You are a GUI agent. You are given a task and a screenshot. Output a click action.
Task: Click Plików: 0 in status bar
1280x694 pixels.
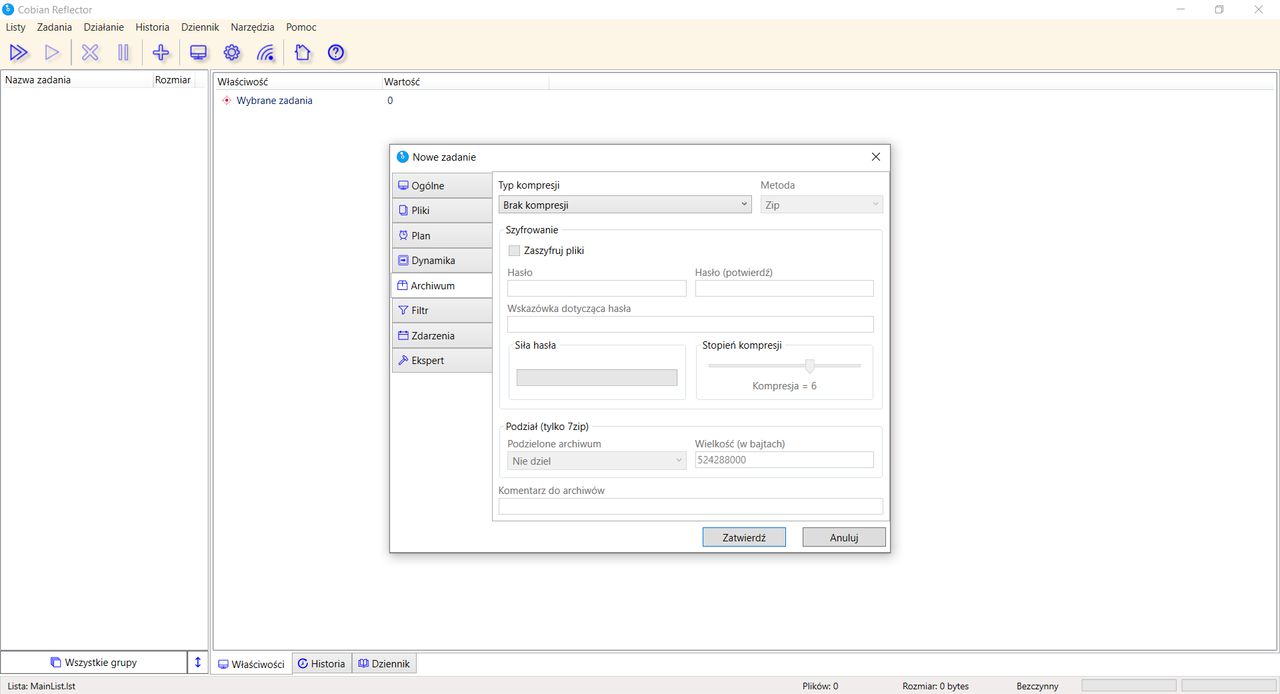click(x=820, y=686)
